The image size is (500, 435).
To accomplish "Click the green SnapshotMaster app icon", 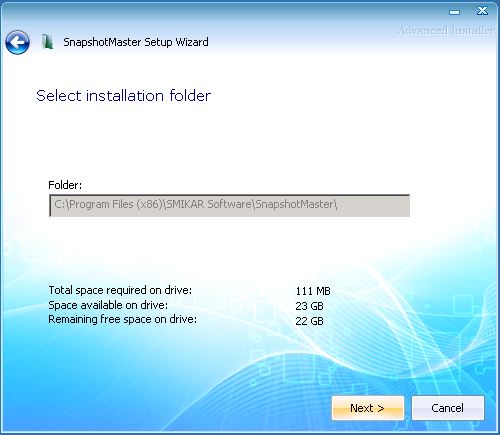I will pyautogui.click(x=47, y=42).
